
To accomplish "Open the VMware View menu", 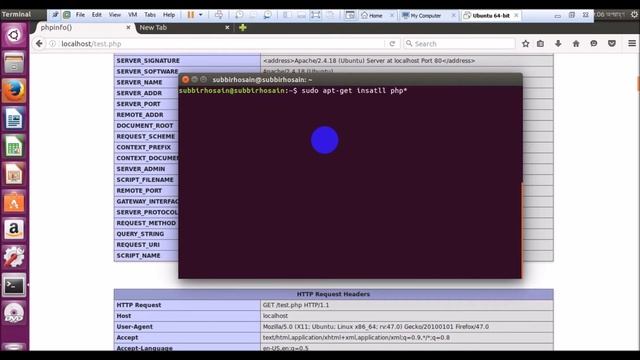I will click(x=115, y=15).
